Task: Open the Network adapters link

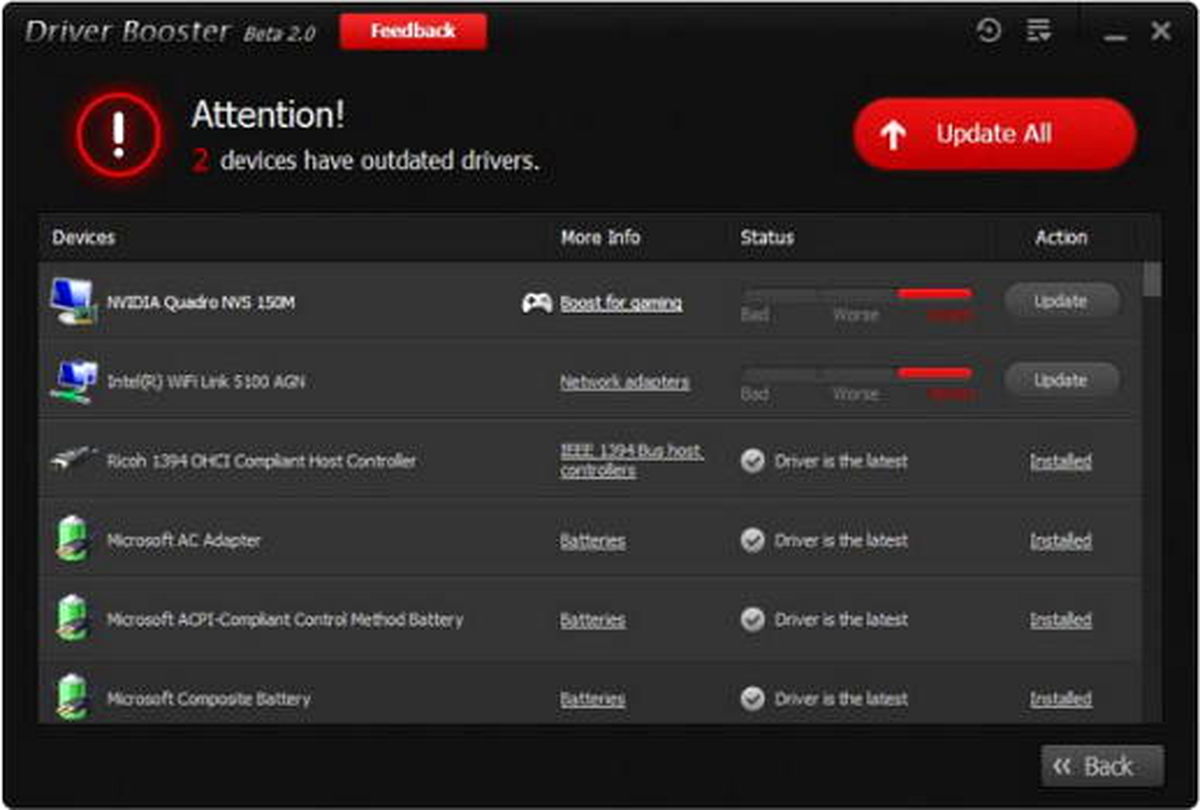Action: 624,381
